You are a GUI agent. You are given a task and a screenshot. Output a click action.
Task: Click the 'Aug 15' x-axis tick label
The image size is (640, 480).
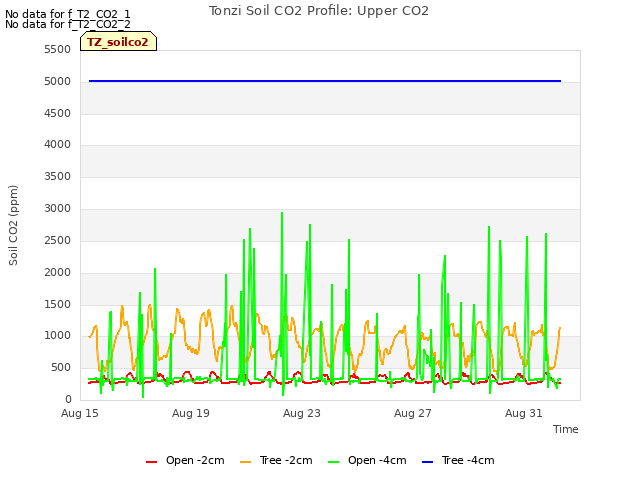point(80,413)
